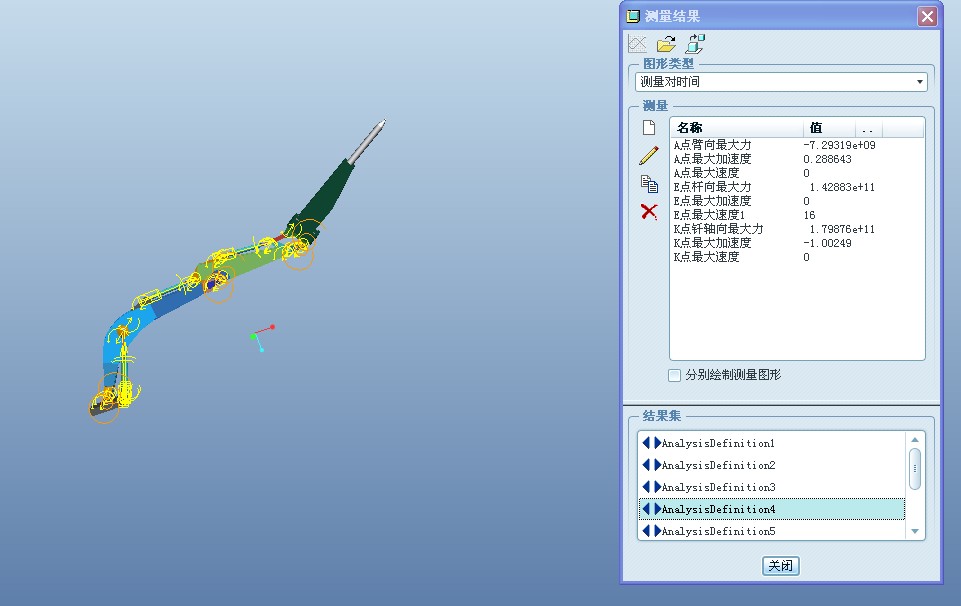The image size is (961, 606).
Task: Edit the selected measure with the pencil icon
Action: pos(649,156)
